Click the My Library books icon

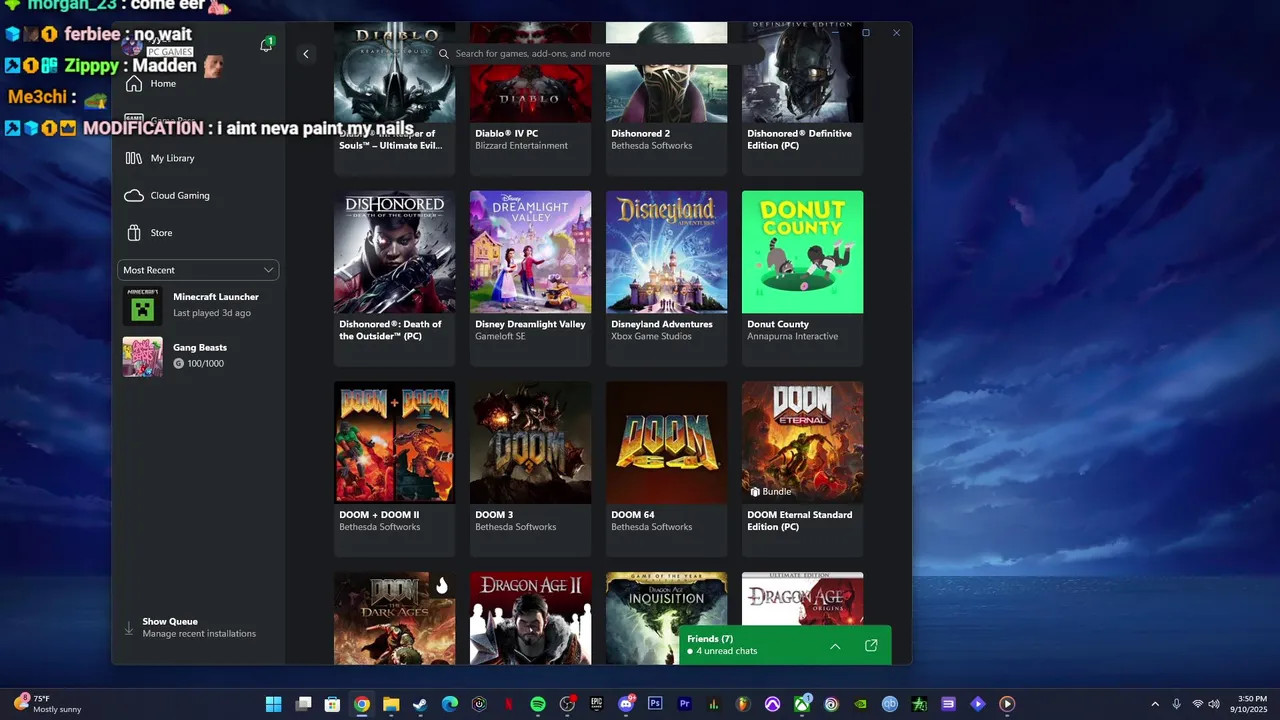coord(134,158)
